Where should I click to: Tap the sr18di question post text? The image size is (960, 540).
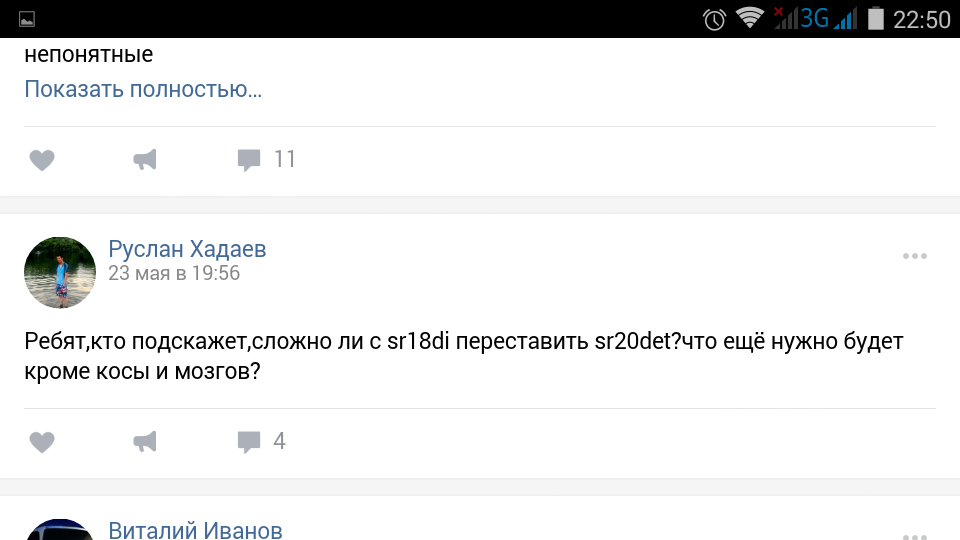click(463, 356)
